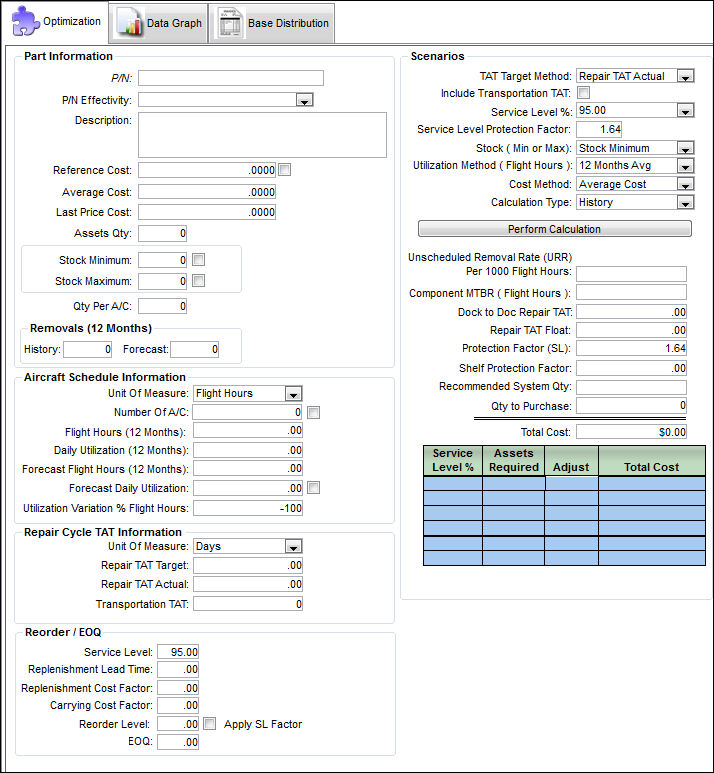This screenshot has height=773, width=714.
Task: Click the Description text area
Action: (x=262, y=135)
